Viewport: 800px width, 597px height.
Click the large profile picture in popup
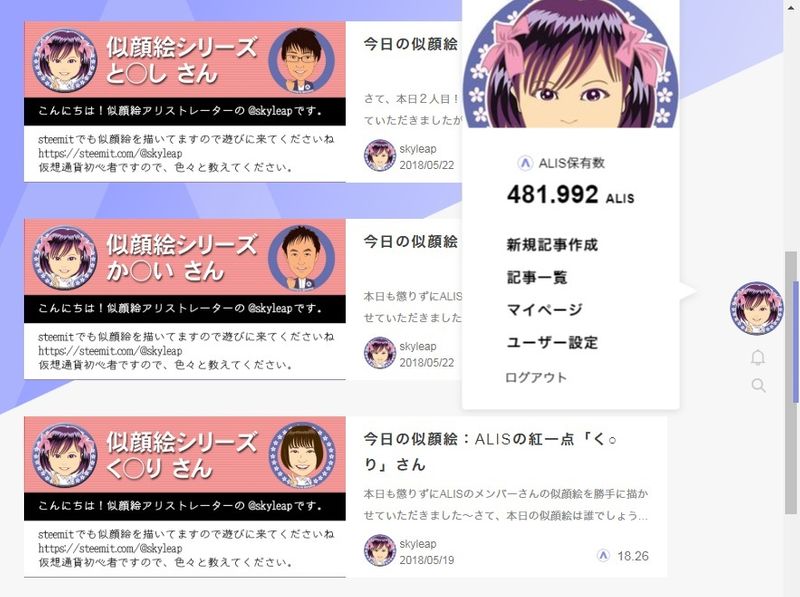click(570, 64)
